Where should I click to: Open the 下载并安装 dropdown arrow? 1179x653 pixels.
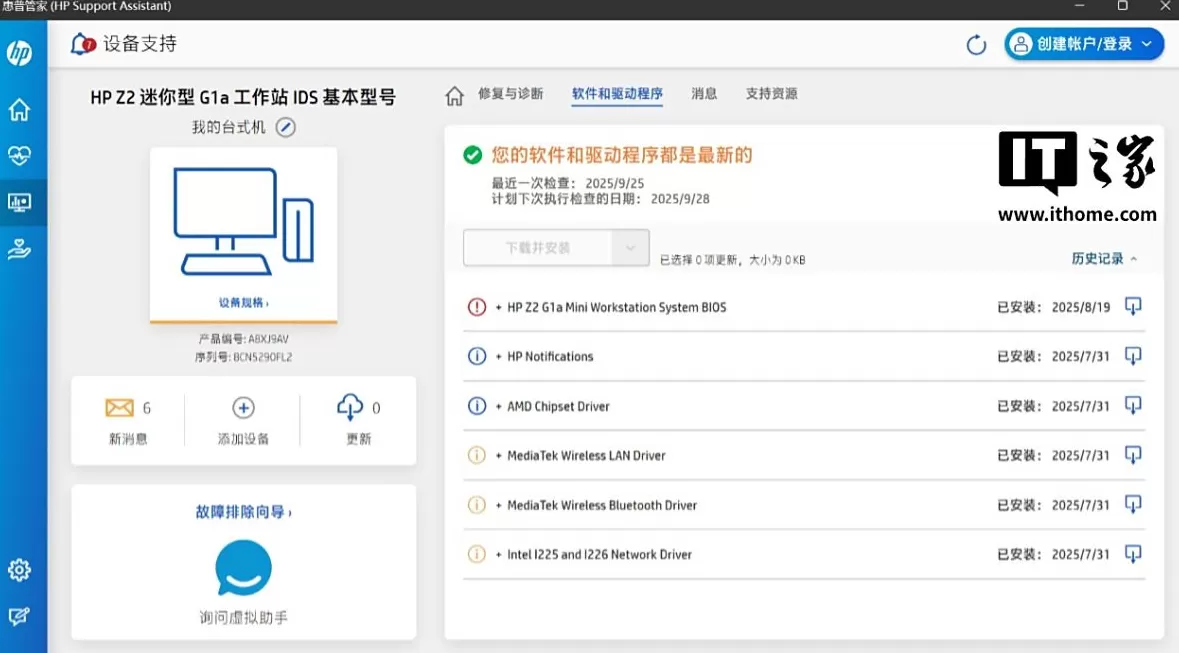pos(630,248)
